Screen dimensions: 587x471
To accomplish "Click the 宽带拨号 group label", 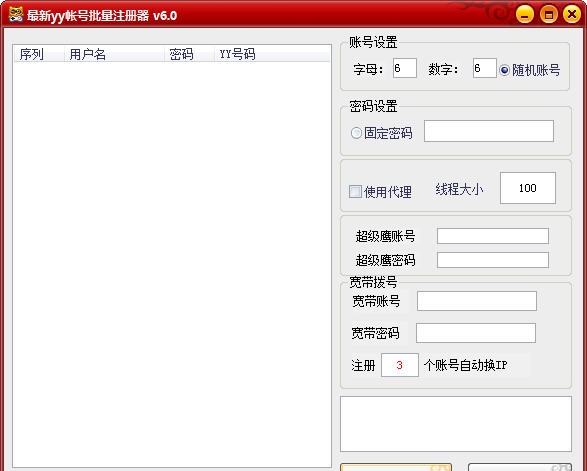I will click(373, 282).
